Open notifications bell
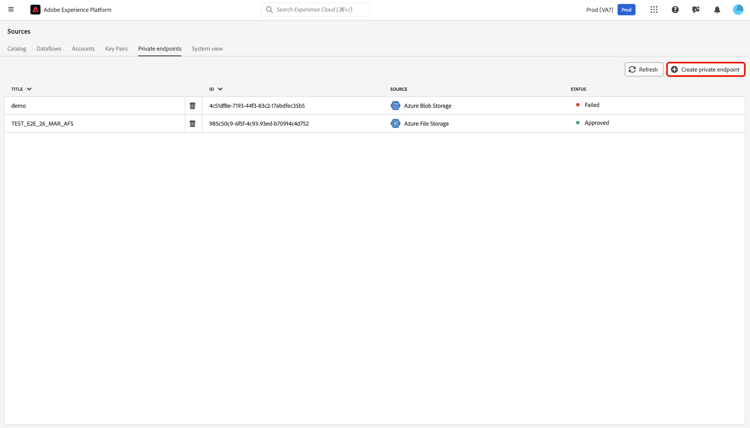750x428 pixels. 717,10
